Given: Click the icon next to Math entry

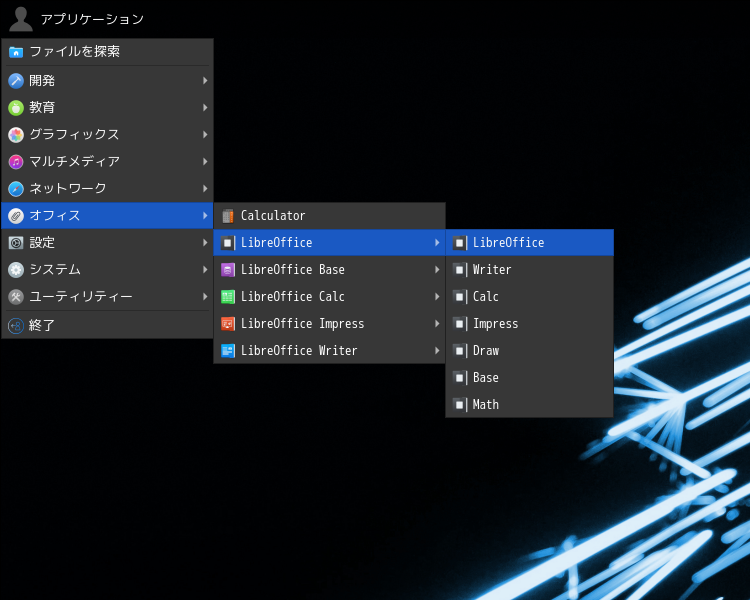Looking at the screenshot, I should pyautogui.click(x=460, y=405).
